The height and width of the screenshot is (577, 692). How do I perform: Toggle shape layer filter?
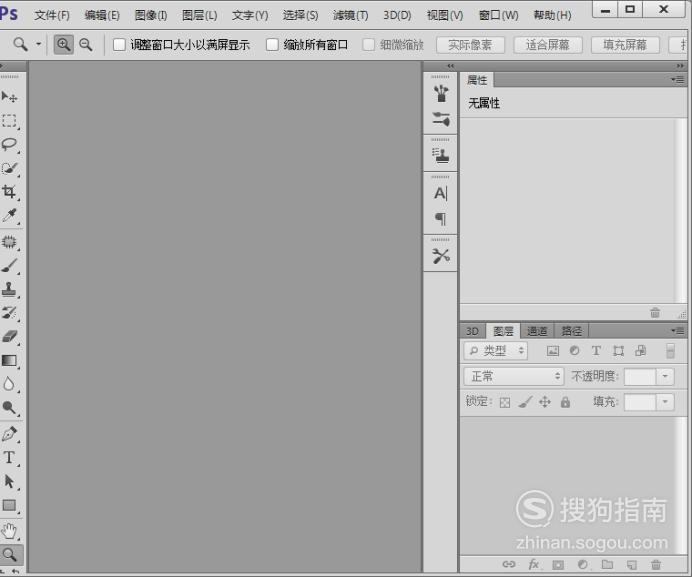tap(618, 351)
